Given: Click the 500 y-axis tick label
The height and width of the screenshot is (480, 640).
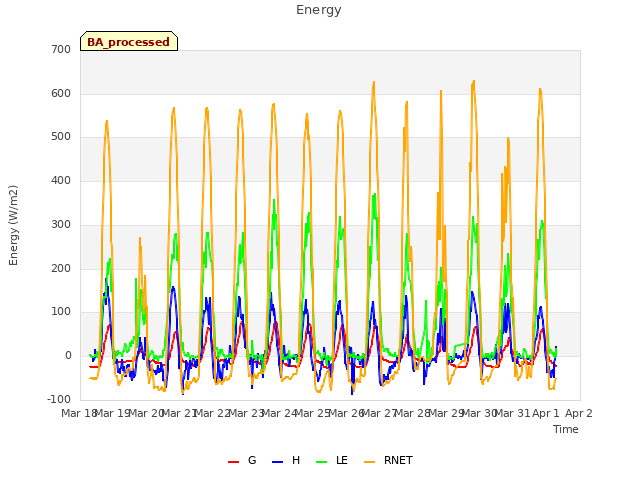Looking at the screenshot, I should 61,137.
